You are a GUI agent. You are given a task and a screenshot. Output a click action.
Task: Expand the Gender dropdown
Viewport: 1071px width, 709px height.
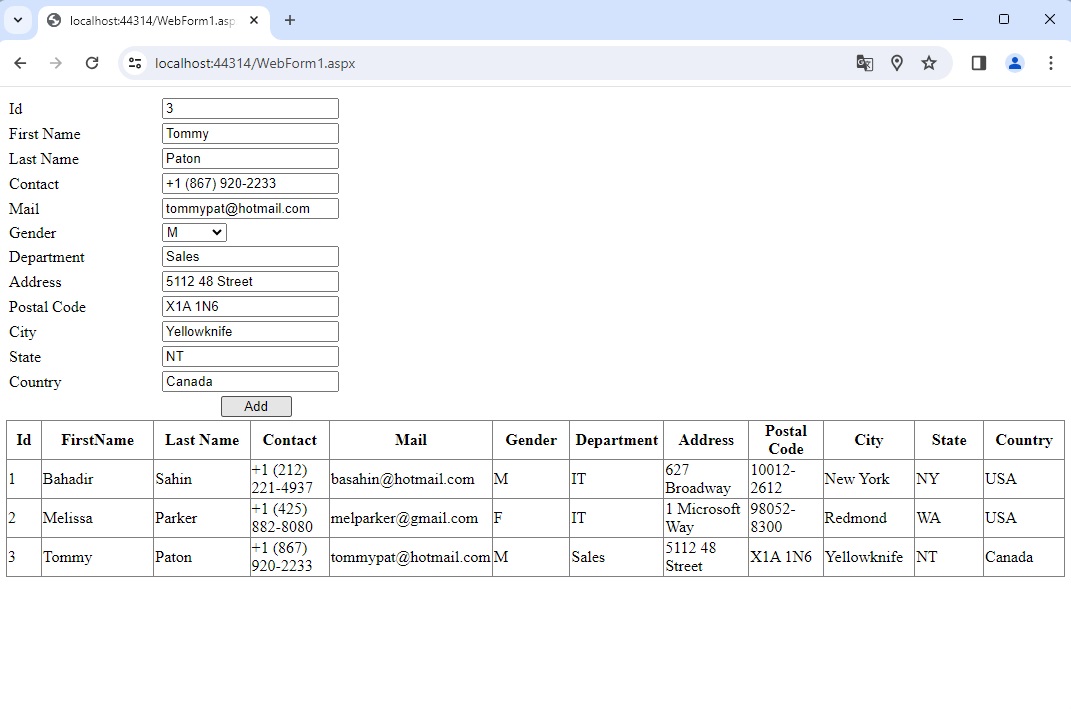pos(195,233)
